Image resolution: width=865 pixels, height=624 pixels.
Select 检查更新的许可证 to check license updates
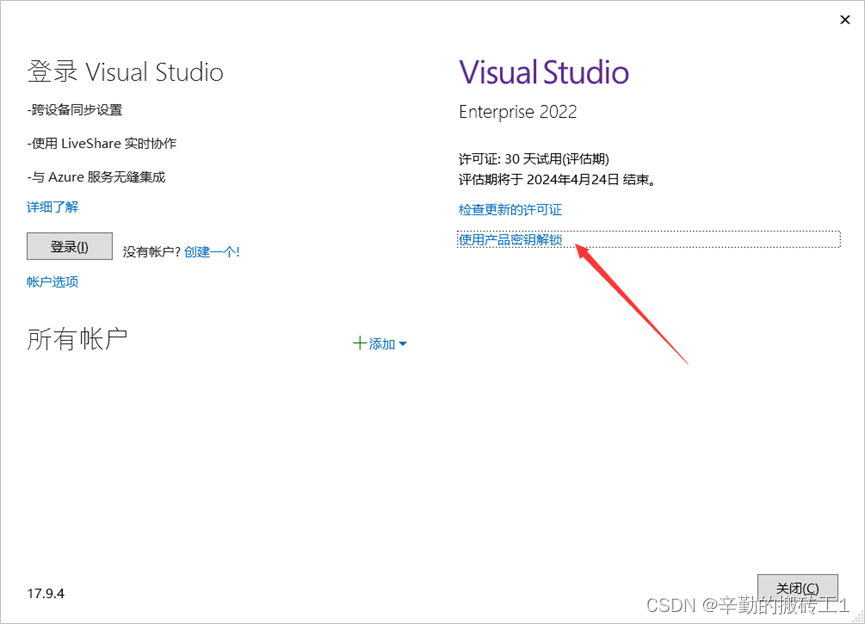[512, 210]
